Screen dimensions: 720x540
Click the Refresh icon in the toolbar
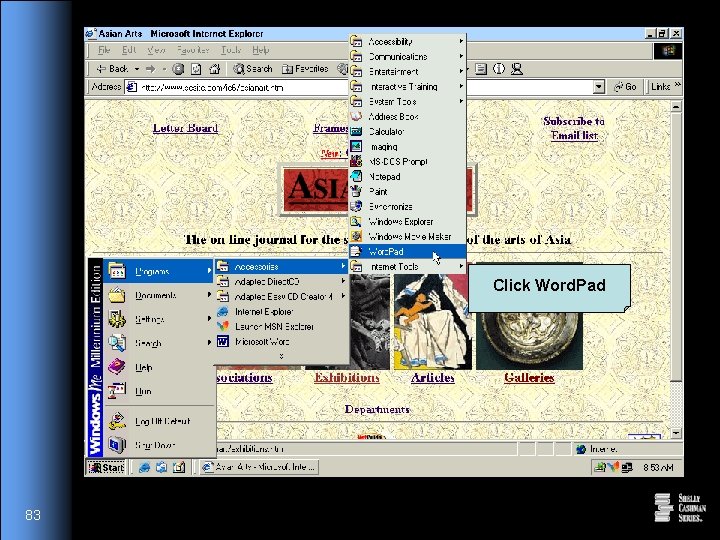click(196, 69)
